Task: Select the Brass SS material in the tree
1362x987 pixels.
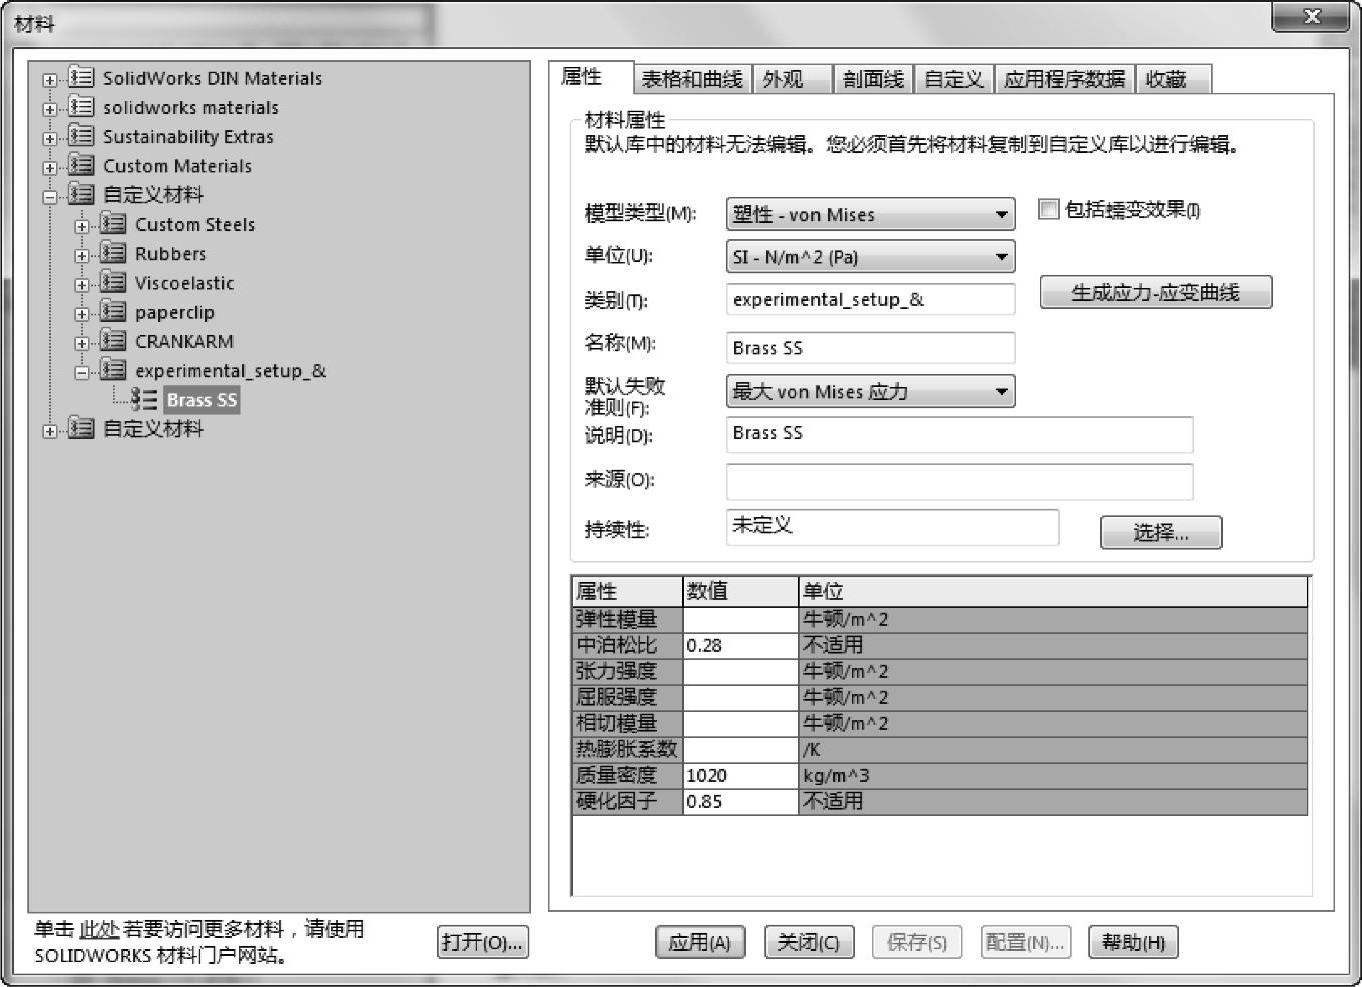Action: 202,400
